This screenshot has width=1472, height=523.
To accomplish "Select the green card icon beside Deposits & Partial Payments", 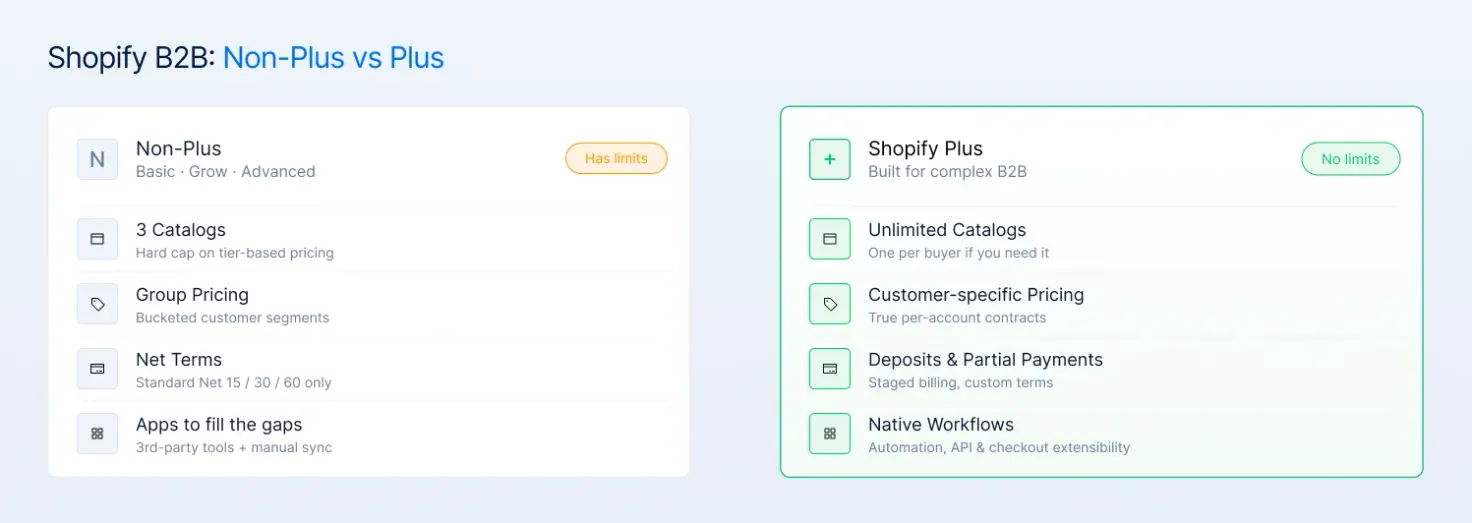I will click(829, 369).
